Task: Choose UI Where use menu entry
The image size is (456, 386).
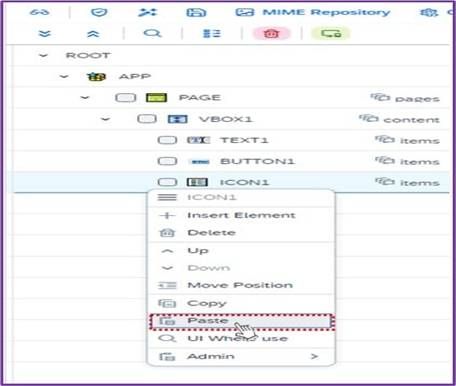Action: click(x=241, y=339)
